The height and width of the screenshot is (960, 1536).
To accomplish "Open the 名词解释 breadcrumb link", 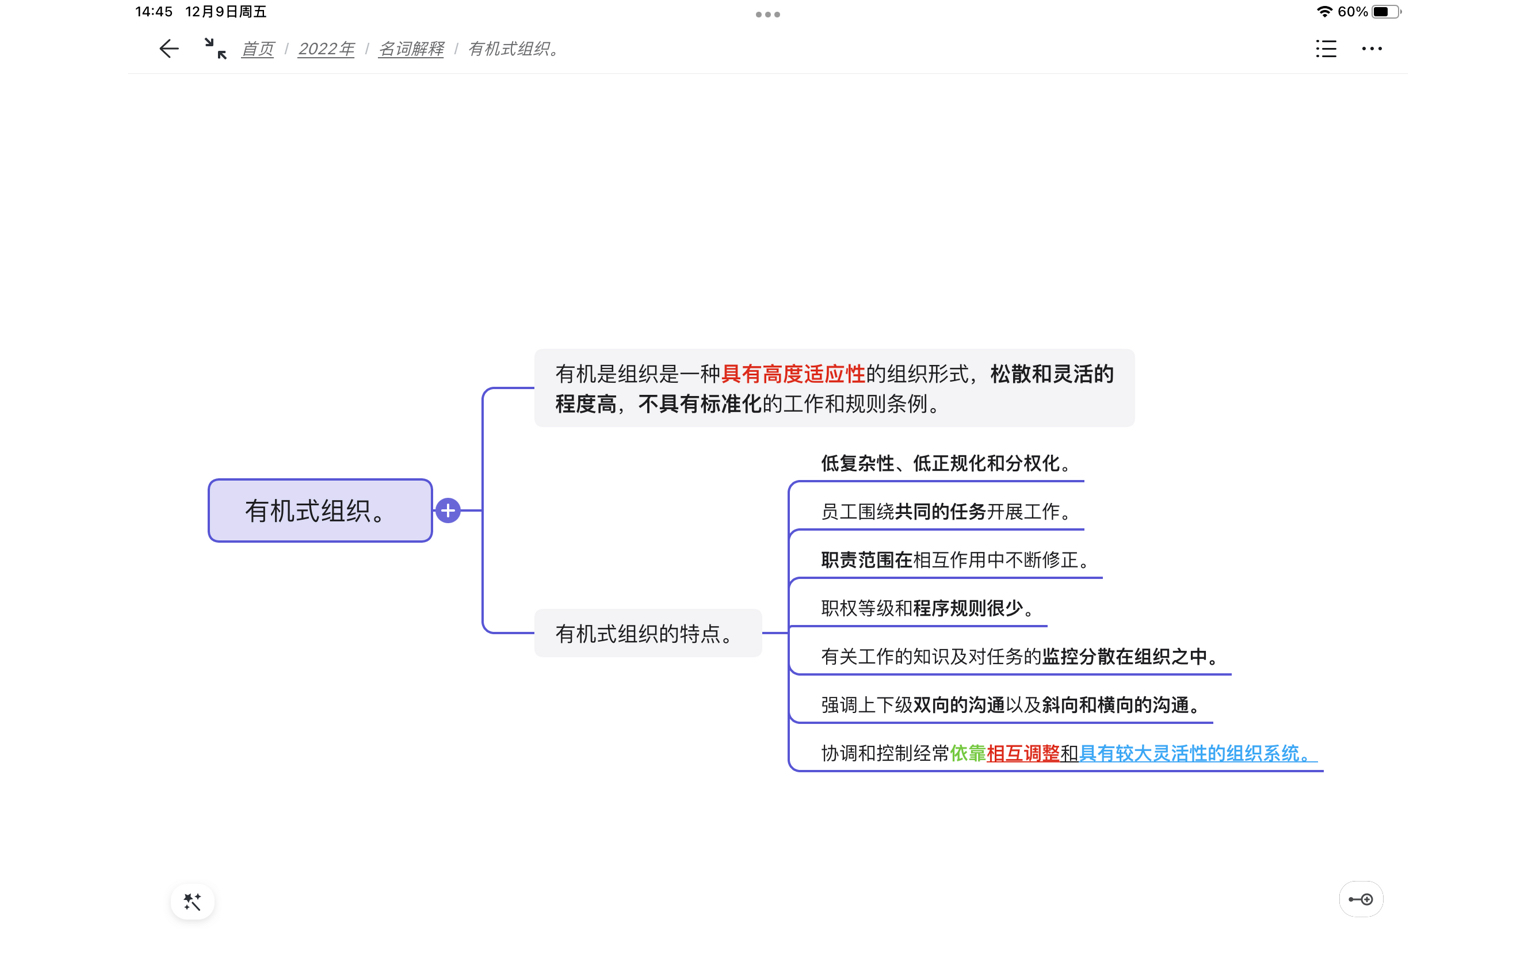I will coord(411,49).
